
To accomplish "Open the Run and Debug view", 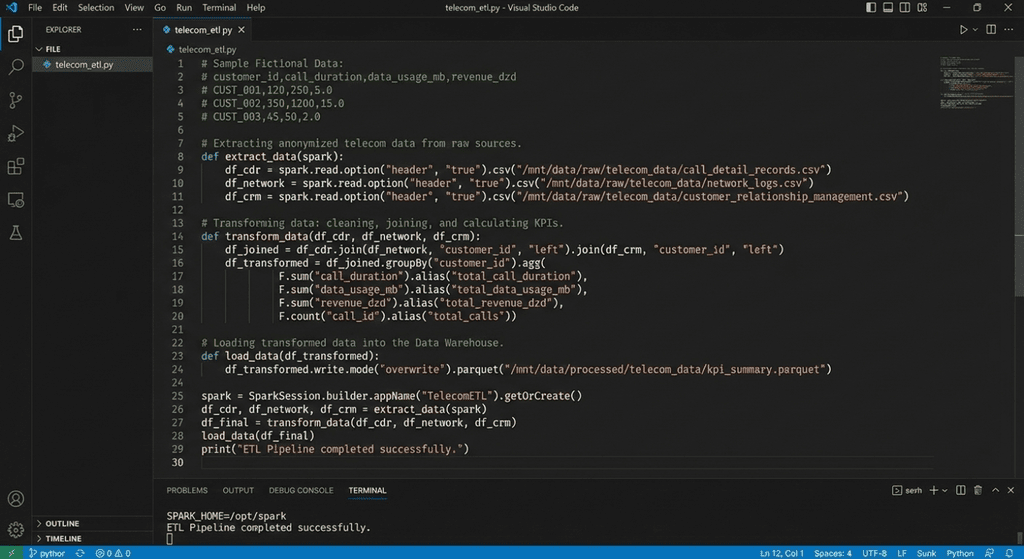I will point(16,133).
